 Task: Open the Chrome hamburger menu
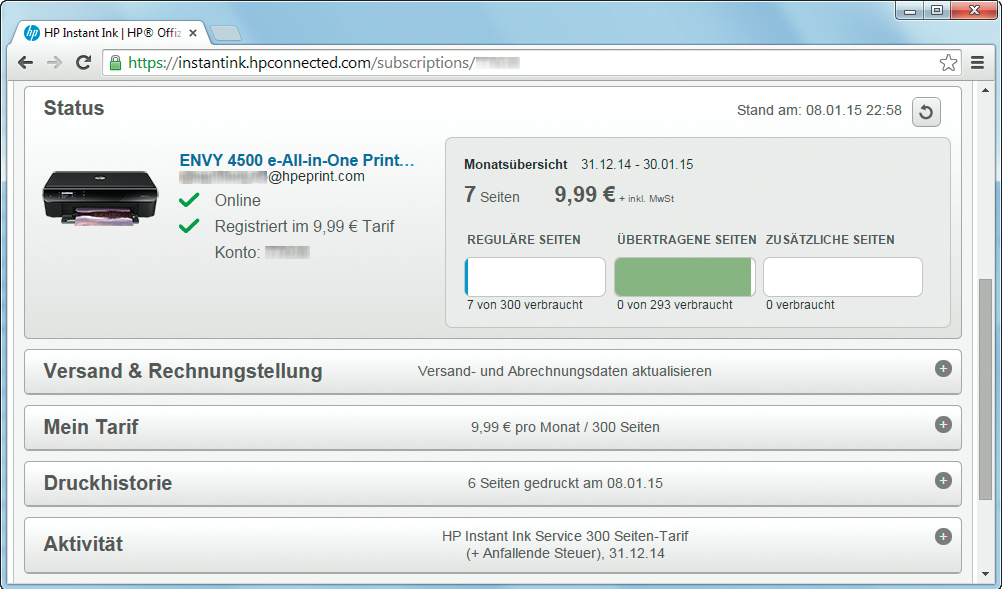[x=977, y=63]
